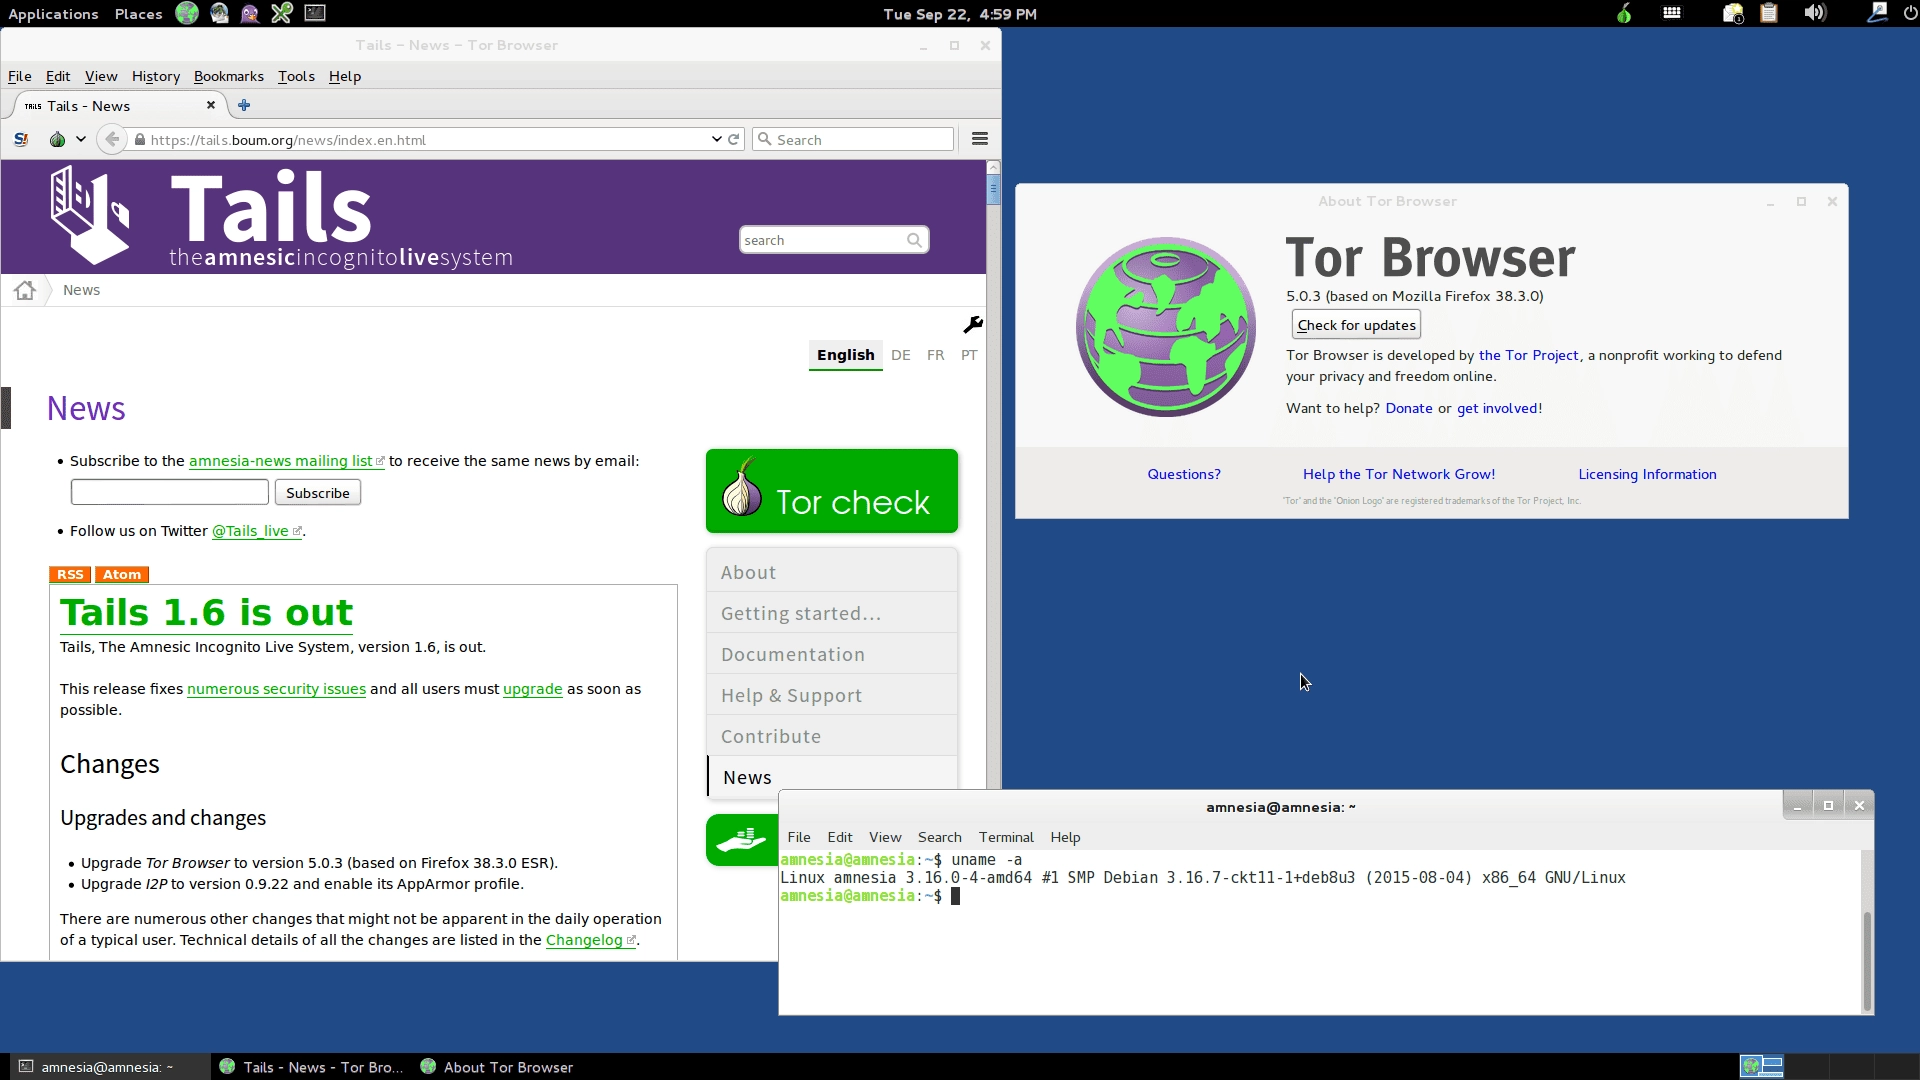Viewport: 1920px width, 1080px height.
Task: Open a new browser tab
Action: tap(244, 105)
